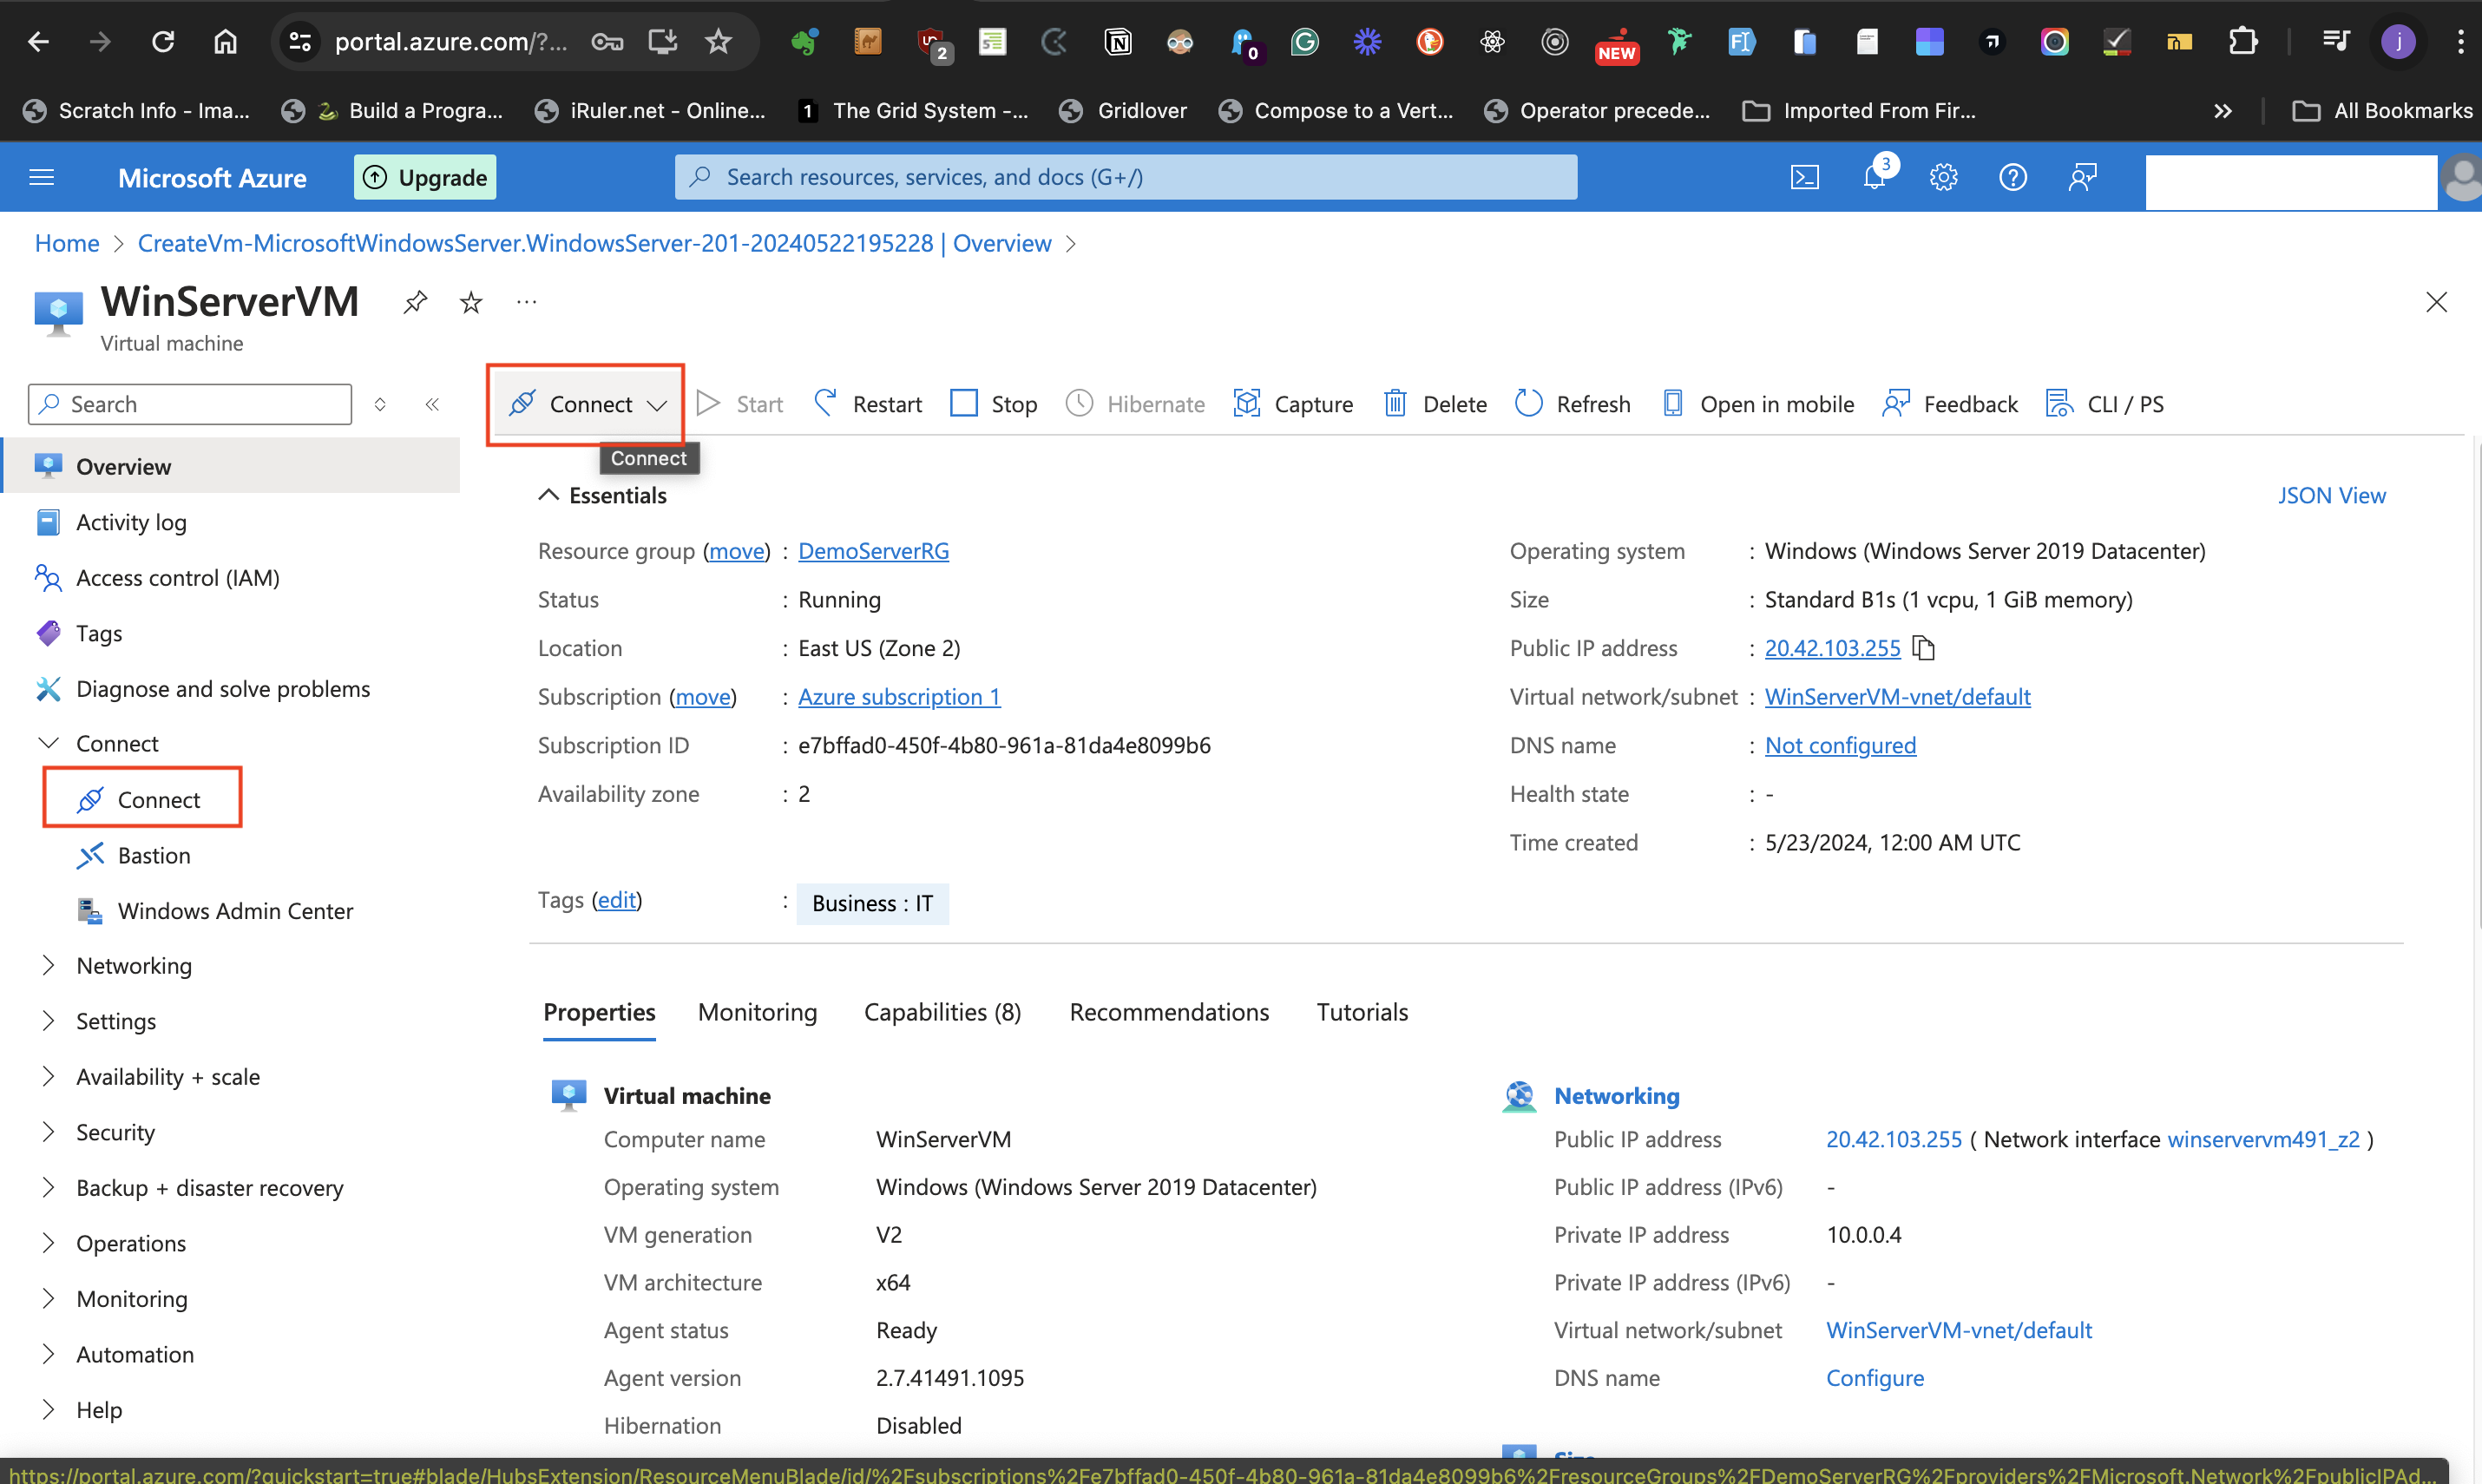Open the DemoServerRG resource group link
Image resolution: width=2482 pixels, height=1484 pixels.
(x=873, y=551)
